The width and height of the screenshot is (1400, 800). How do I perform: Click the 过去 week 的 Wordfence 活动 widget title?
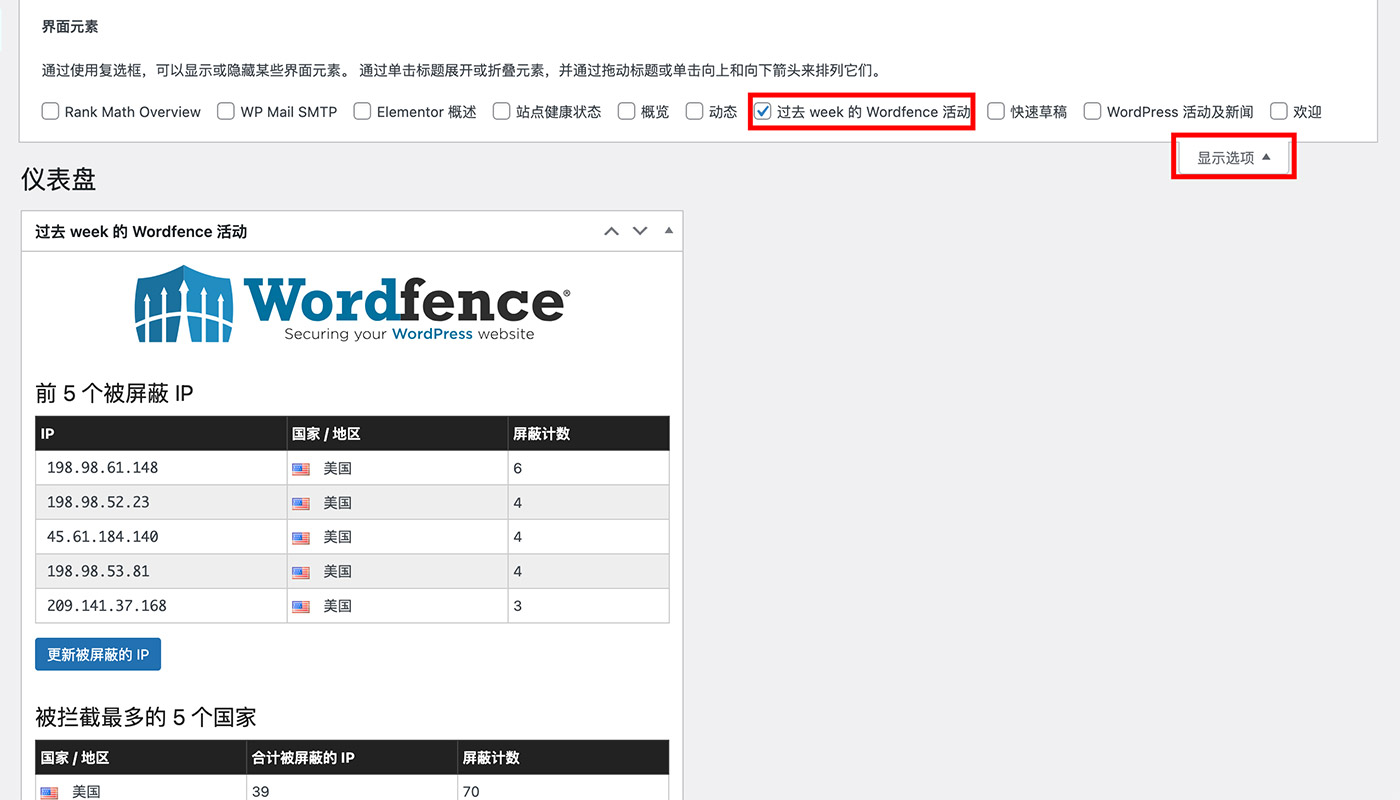click(141, 231)
